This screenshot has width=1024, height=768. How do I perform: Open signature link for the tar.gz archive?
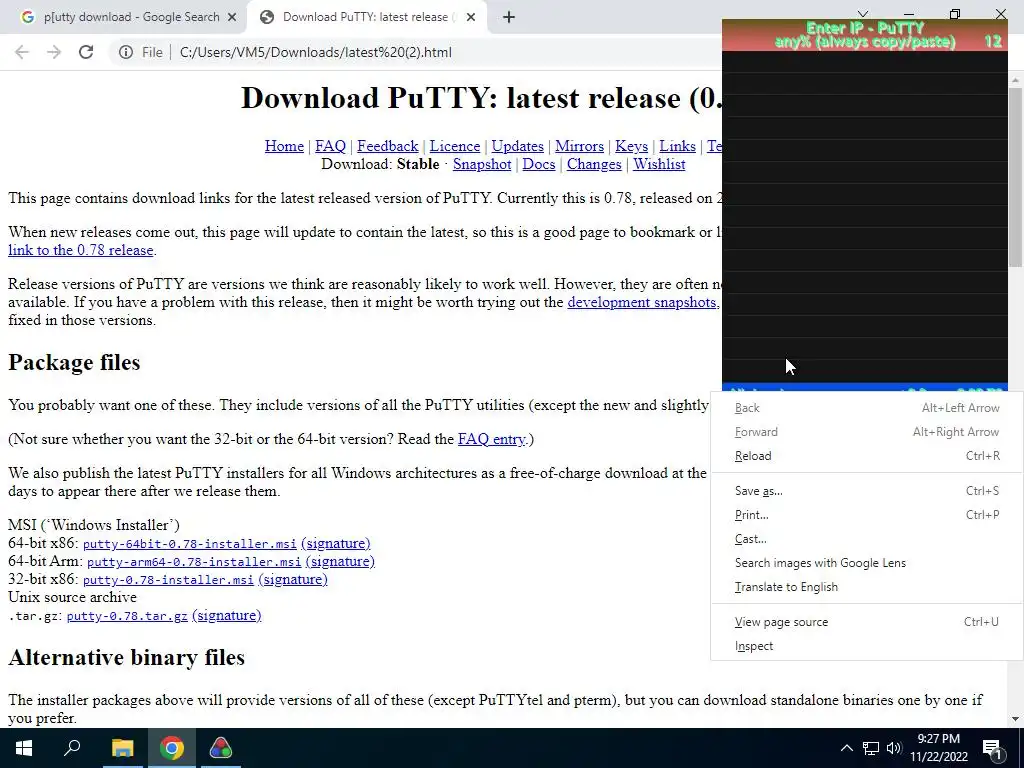(227, 616)
